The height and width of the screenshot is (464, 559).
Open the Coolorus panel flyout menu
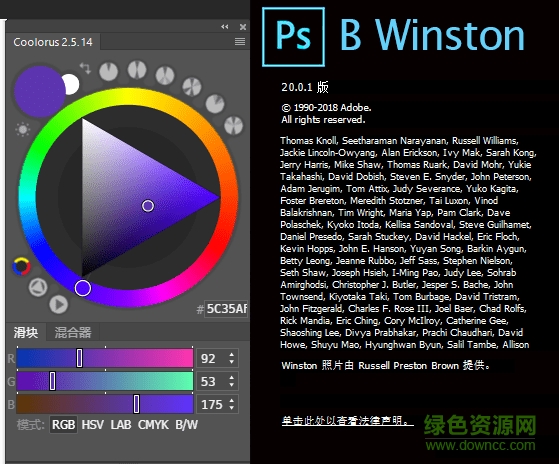coord(240,42)
